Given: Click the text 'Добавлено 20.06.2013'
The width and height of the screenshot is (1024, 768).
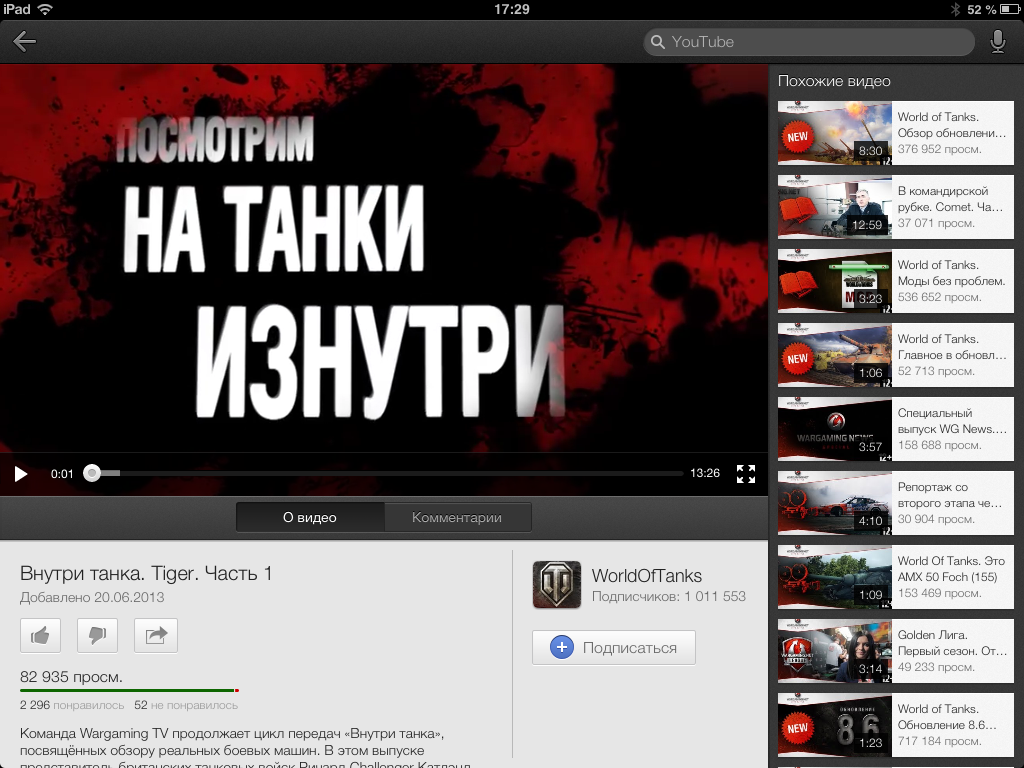Looking at the screenshot, I should pyautogui.click(x=92, y=597).
